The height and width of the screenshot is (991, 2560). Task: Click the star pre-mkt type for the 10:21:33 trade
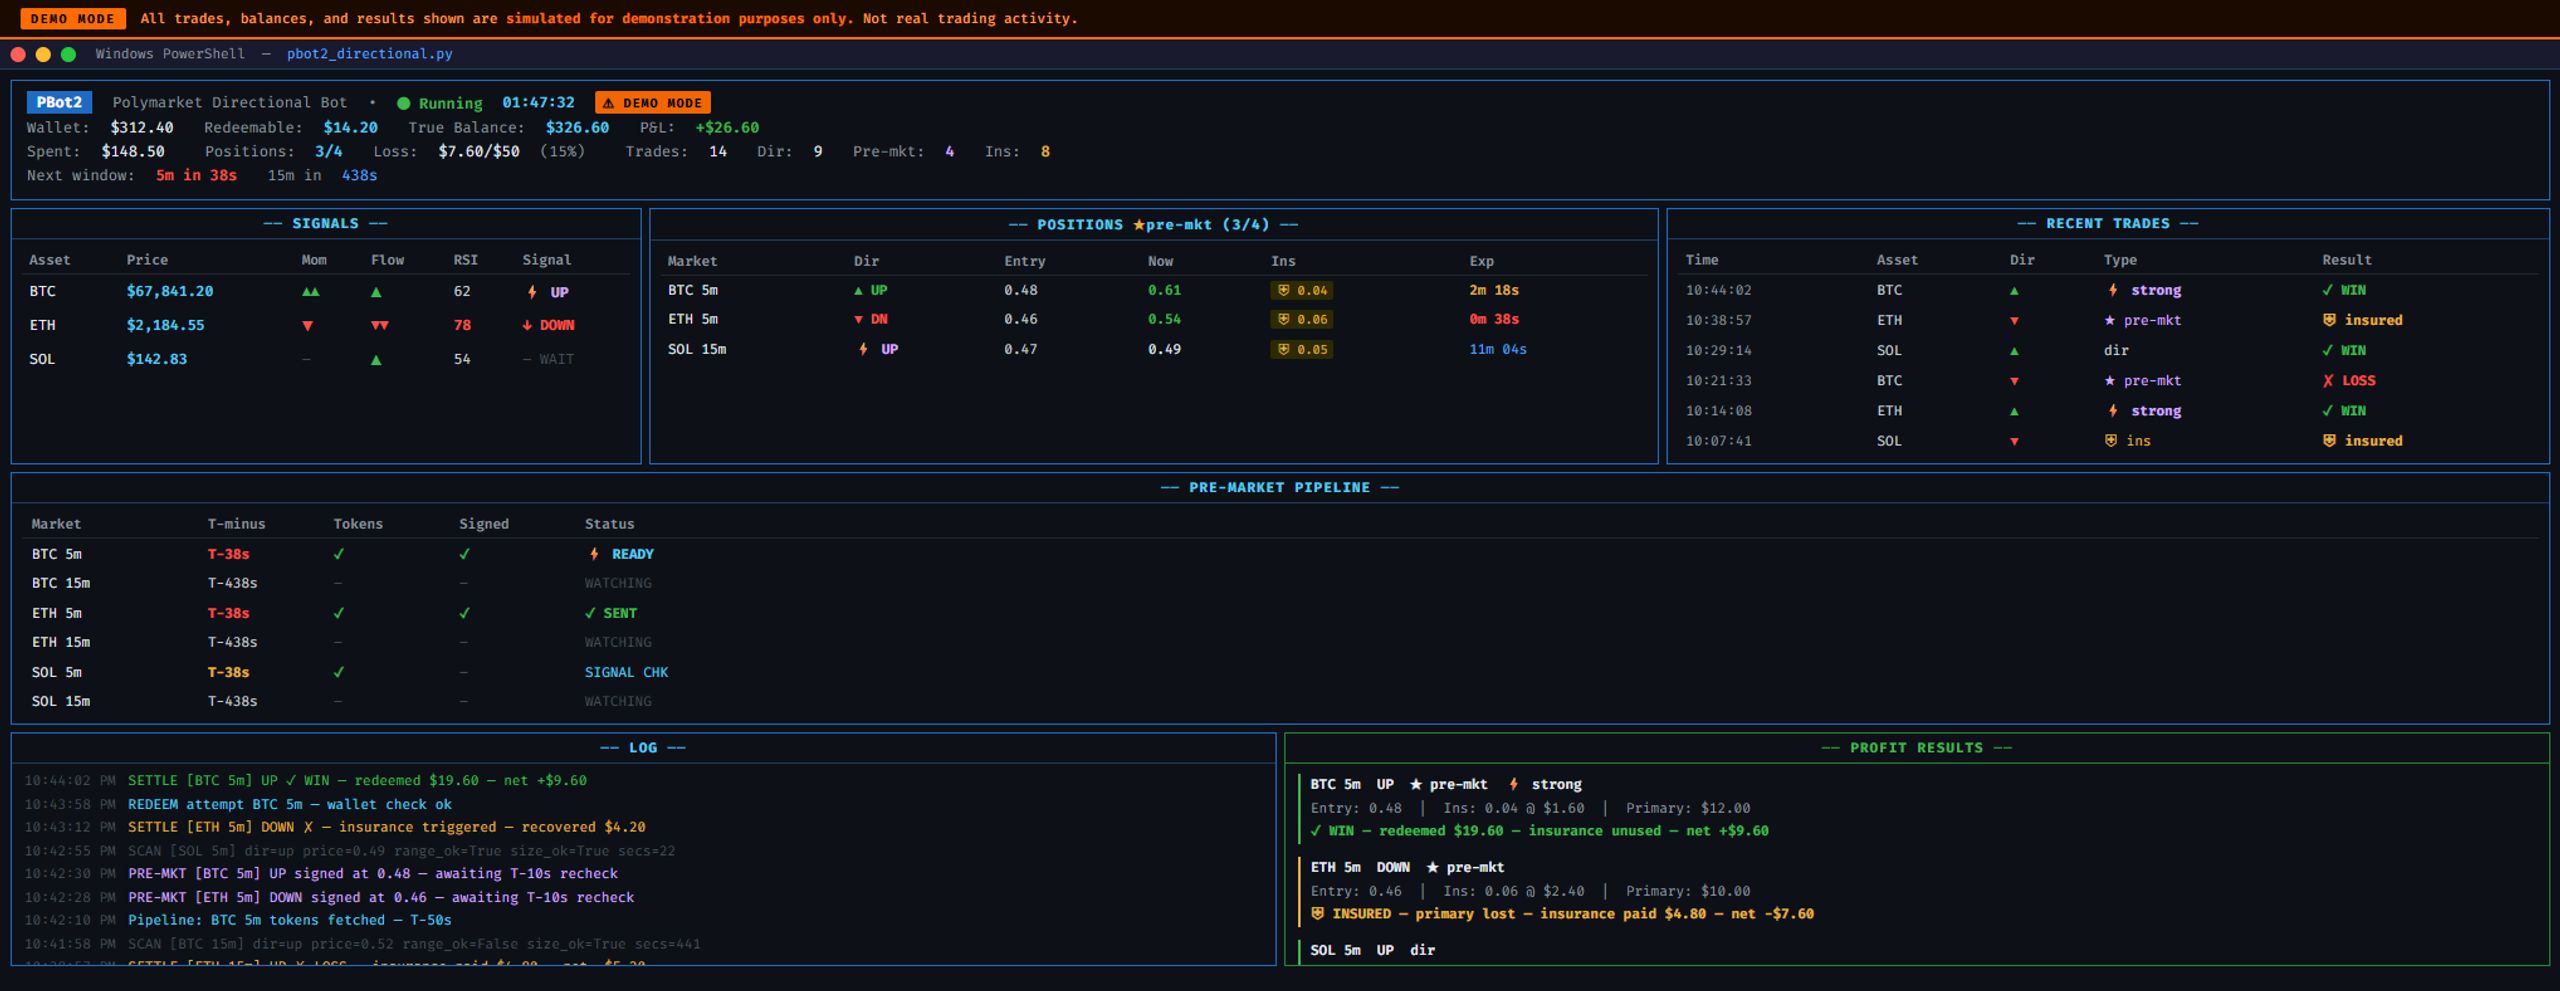[2142, 381]
